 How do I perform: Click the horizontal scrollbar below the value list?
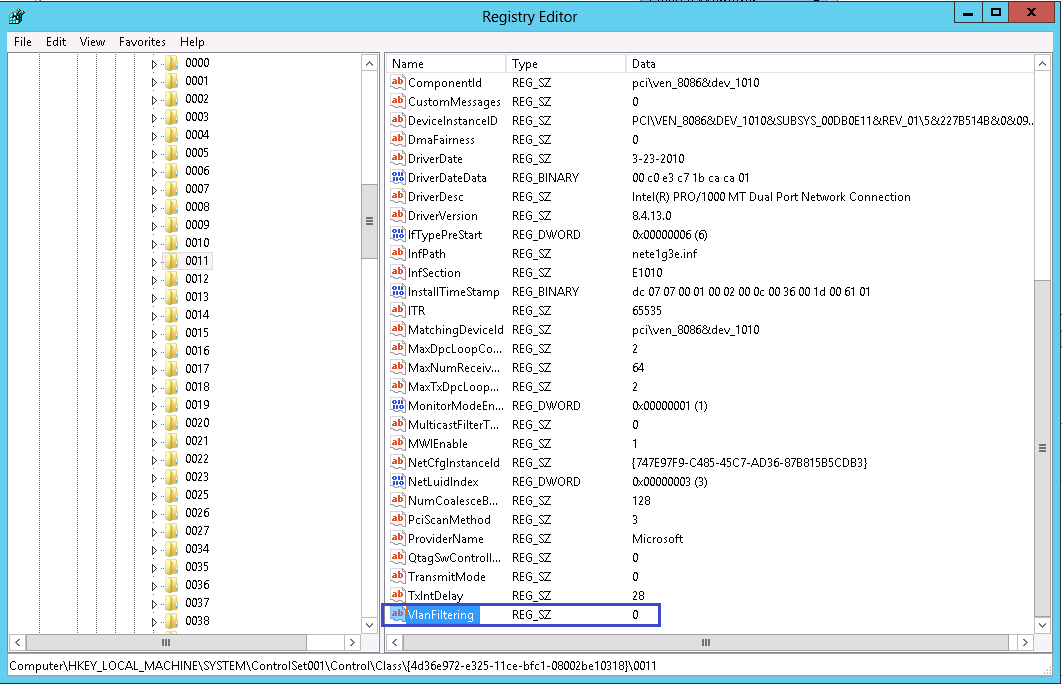coord(705,643)
